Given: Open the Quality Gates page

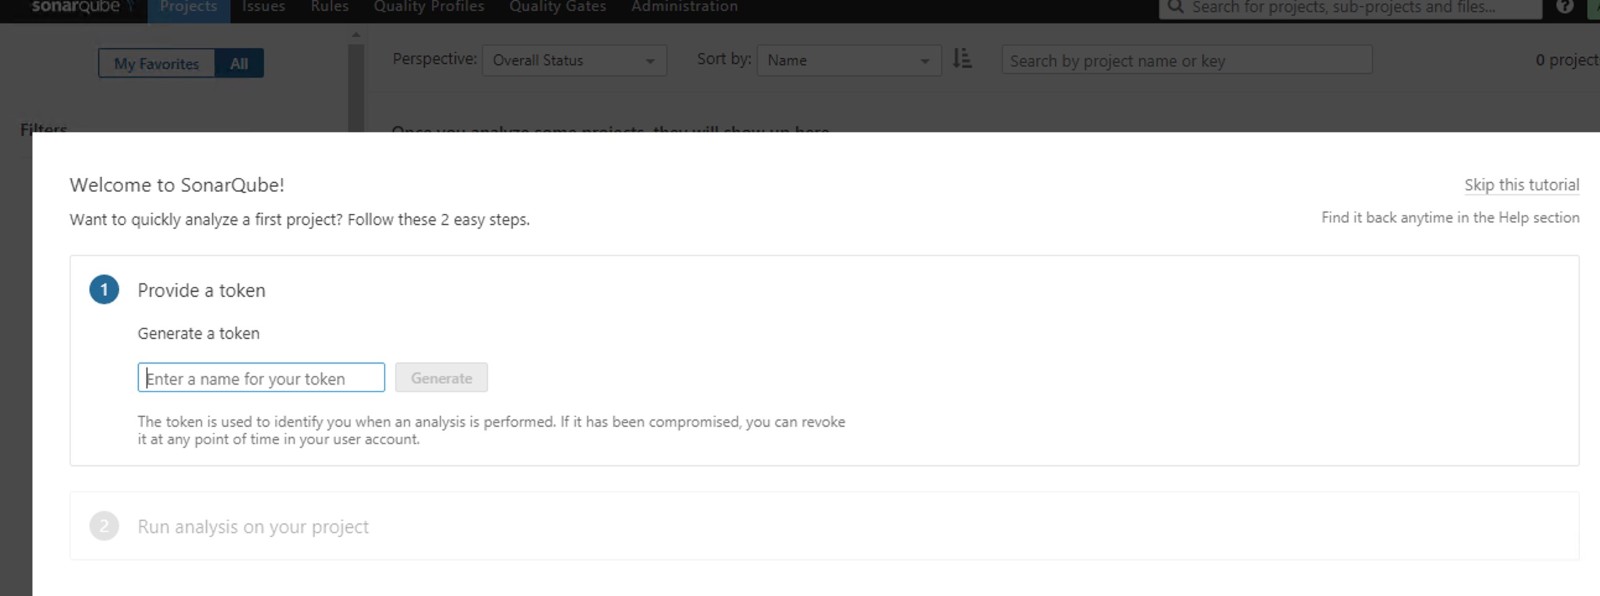Looking at the screenshot, I should 557,7.
